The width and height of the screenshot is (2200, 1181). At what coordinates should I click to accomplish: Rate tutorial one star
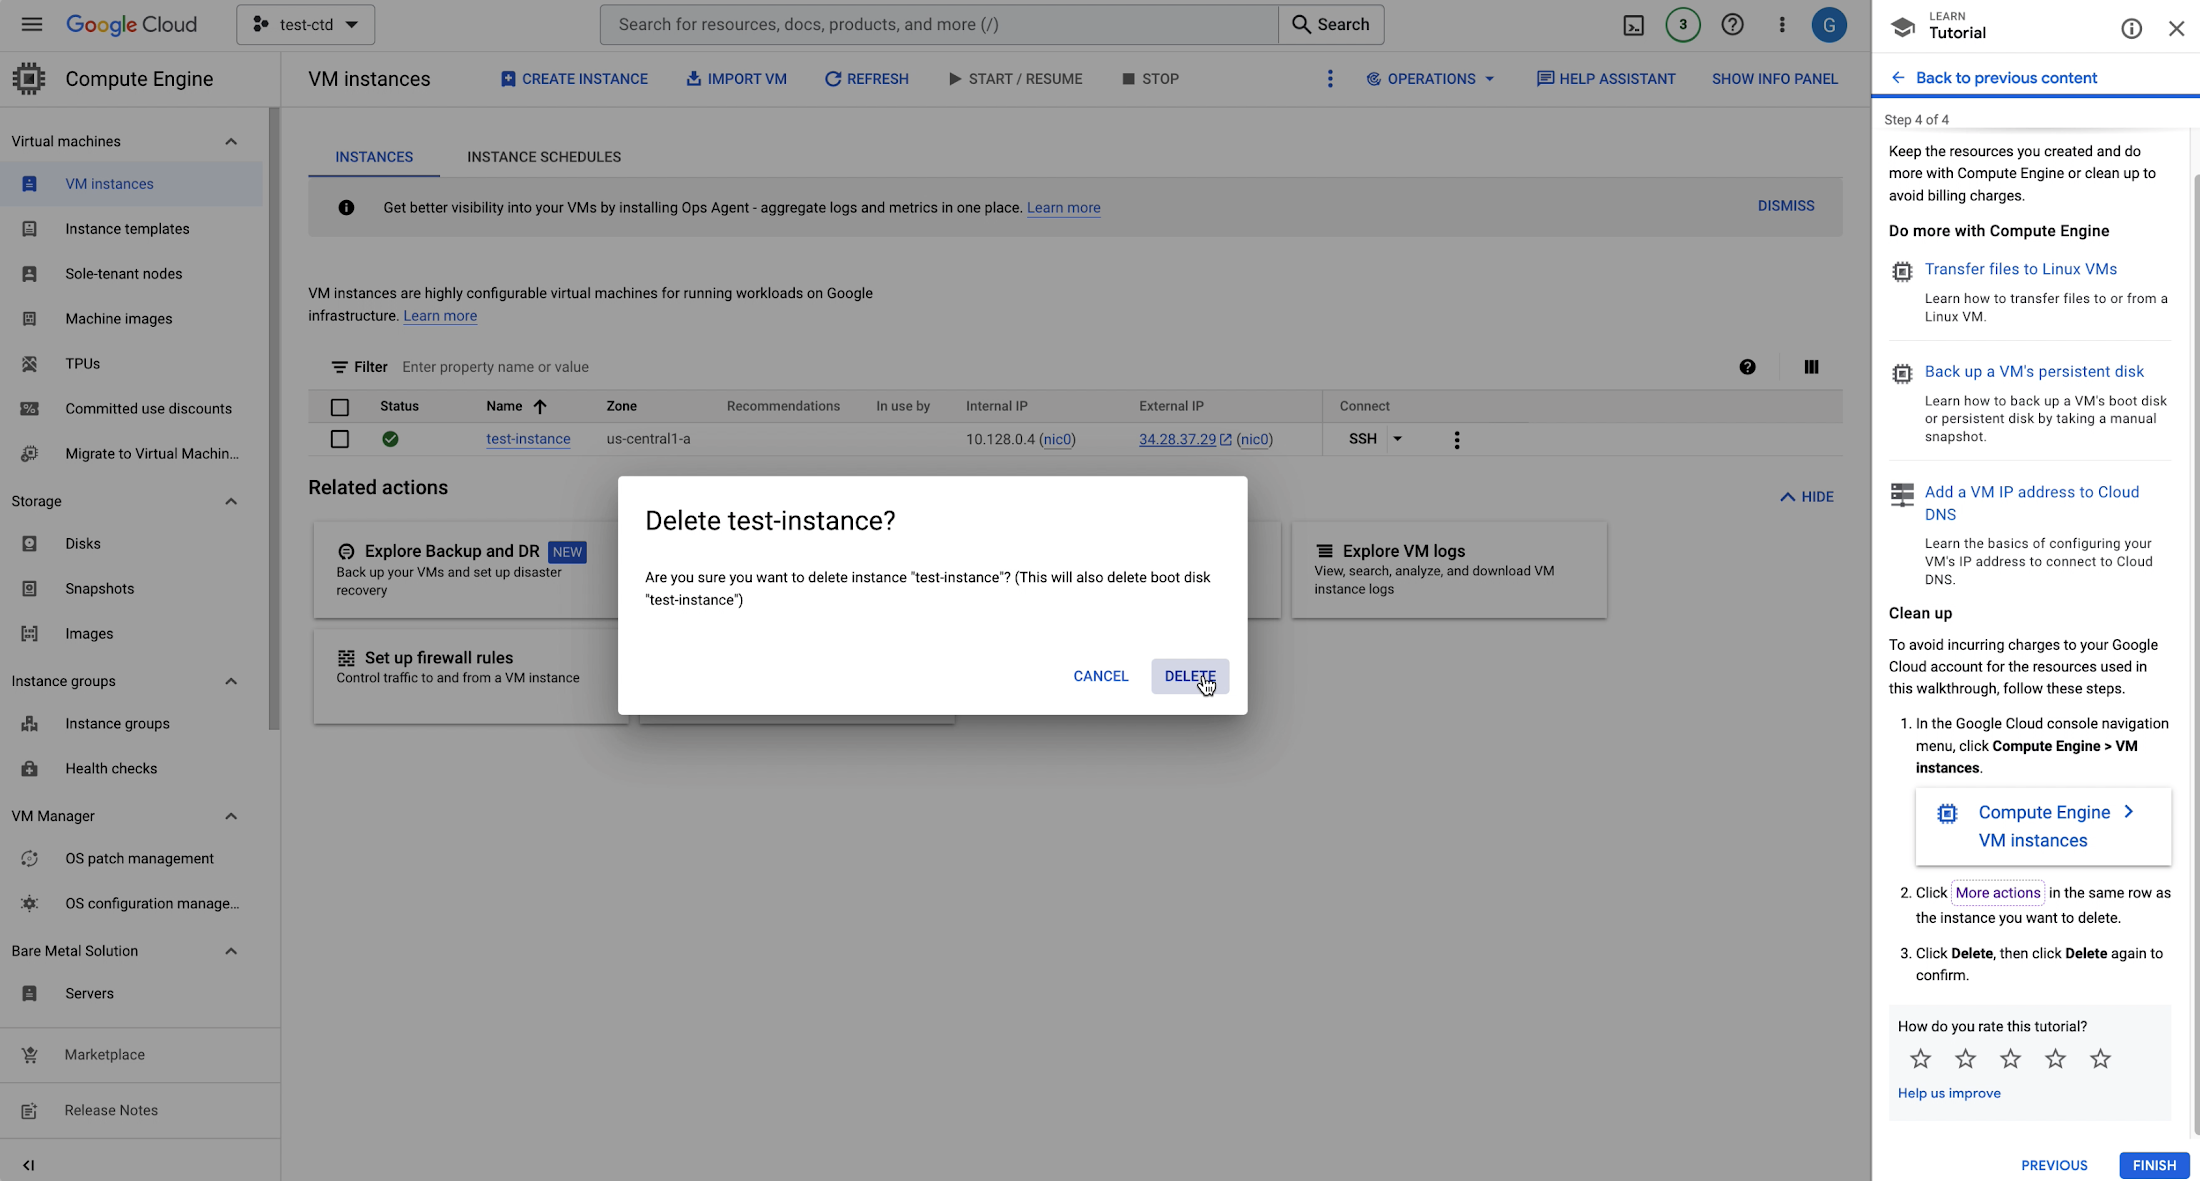tap(1920, 1059)
